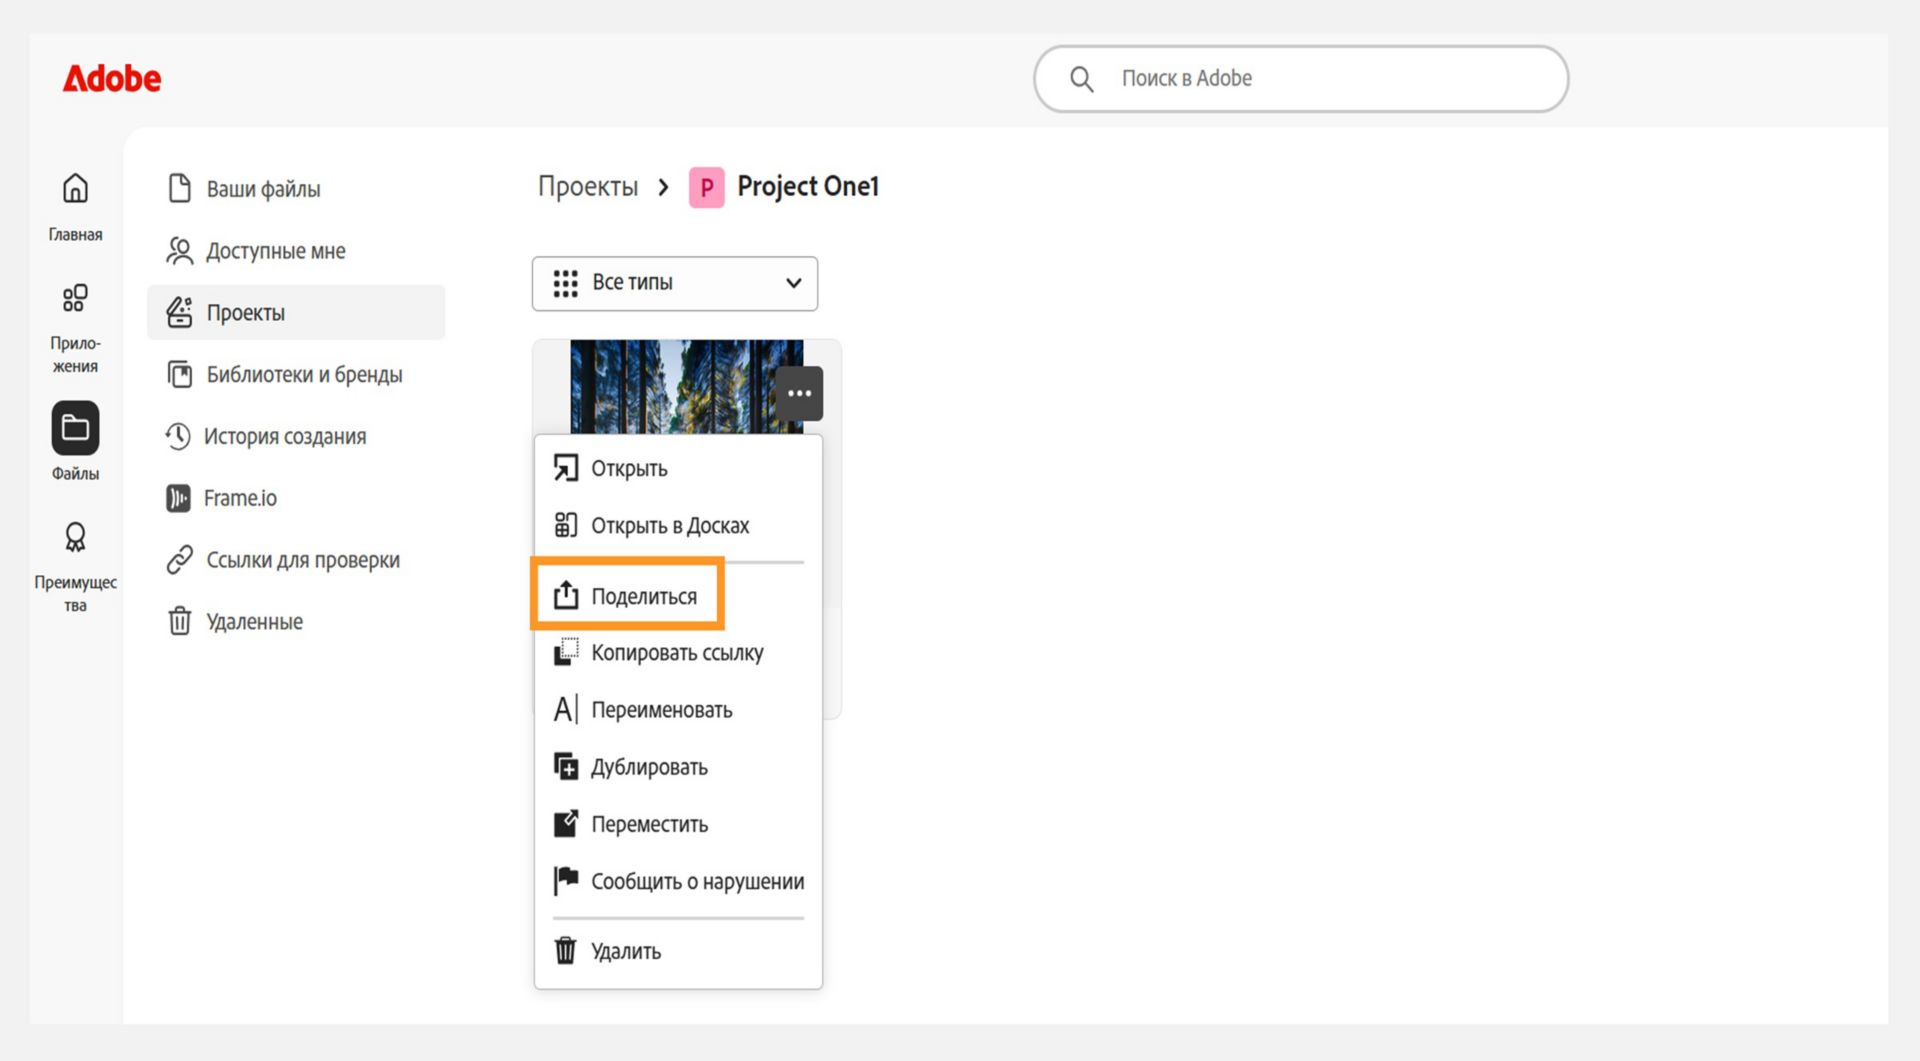The height and width of the screenshot is (1061, 1920).
Task: Click the Копировать ссылку copy icon
Action: tap(566, 652)
